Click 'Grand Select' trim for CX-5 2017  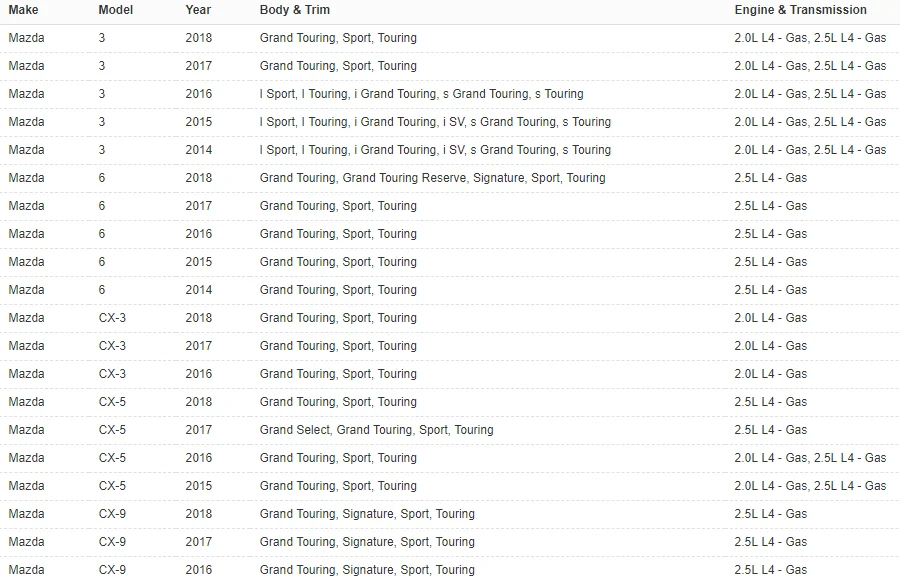click(x=295, y=430)
